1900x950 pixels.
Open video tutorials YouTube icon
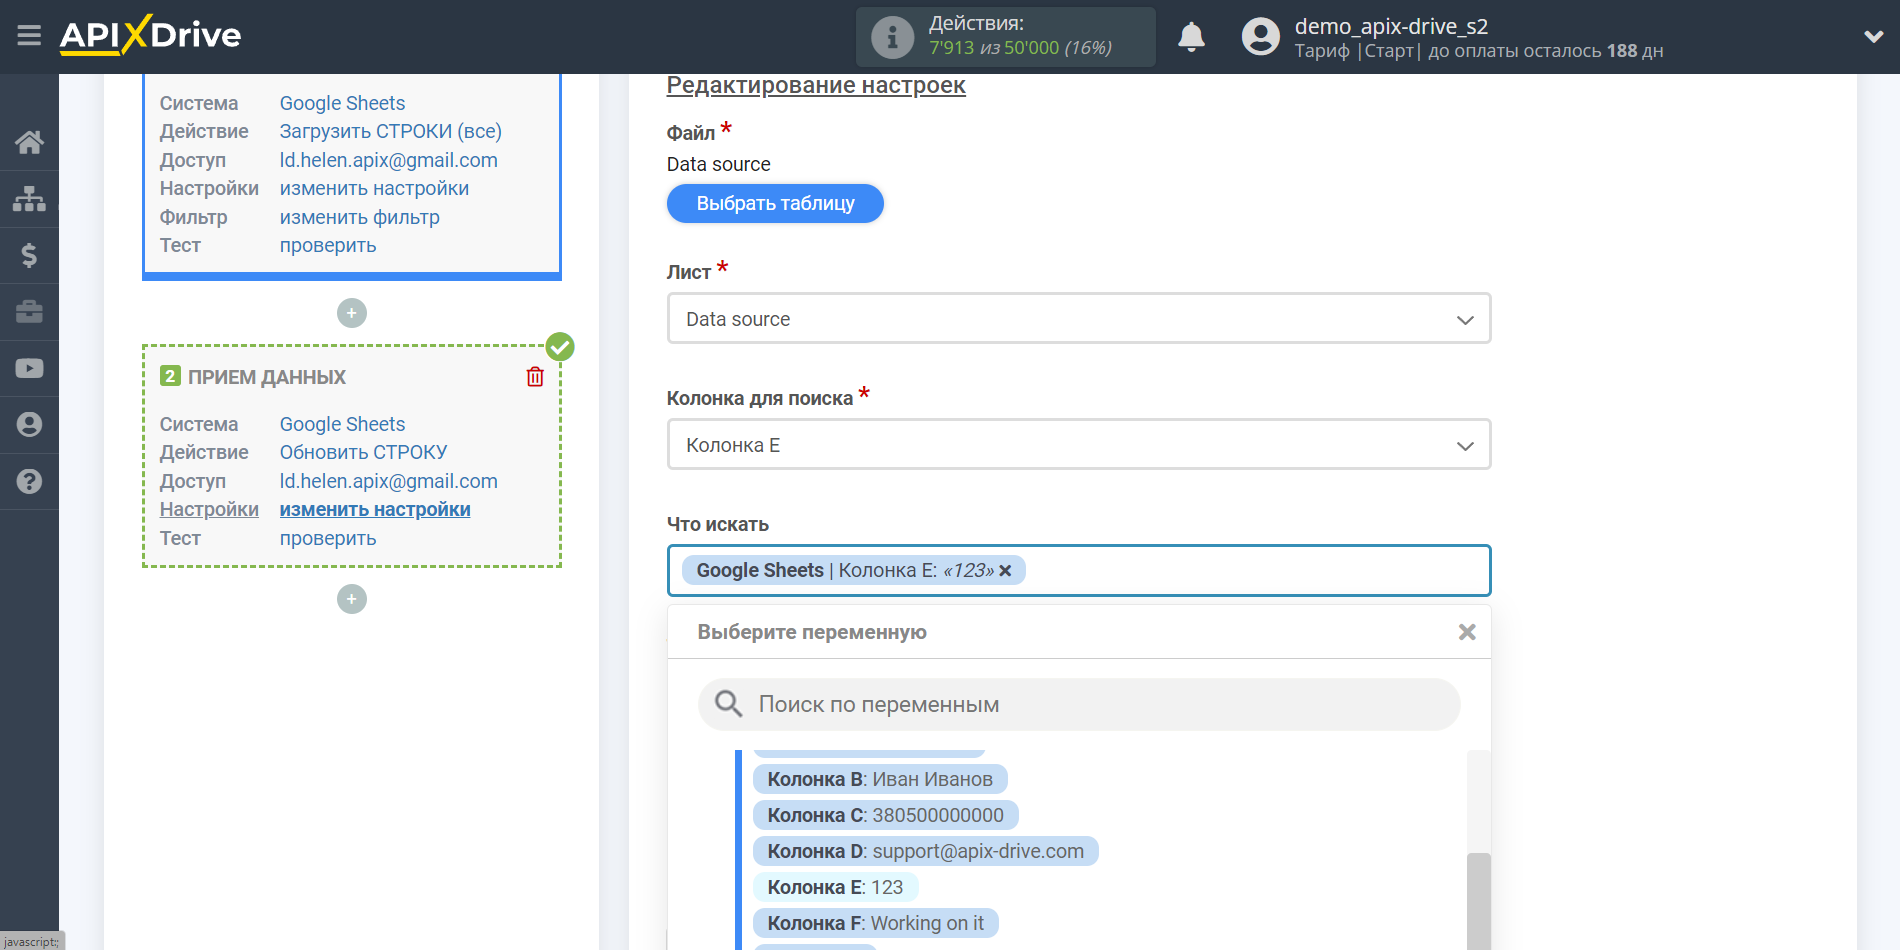[x=29, y=368]
